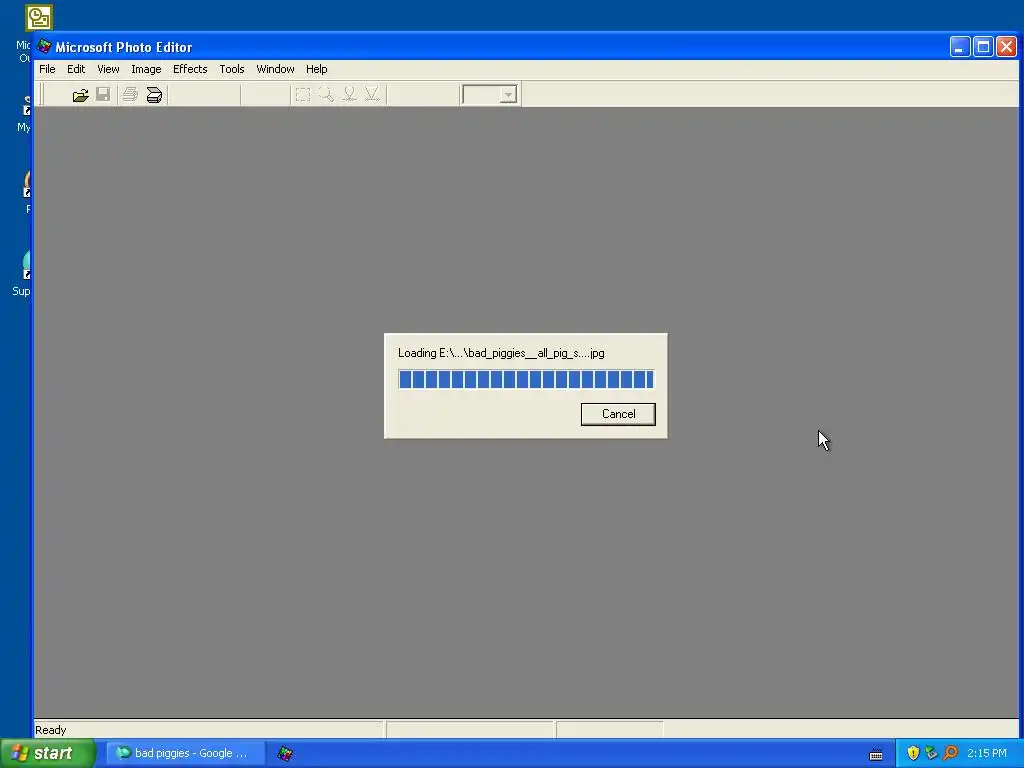Screen dimensions: 1024x768
Task: Switch to 'bad piggies - Google' taskbar window
Action: 185,753
